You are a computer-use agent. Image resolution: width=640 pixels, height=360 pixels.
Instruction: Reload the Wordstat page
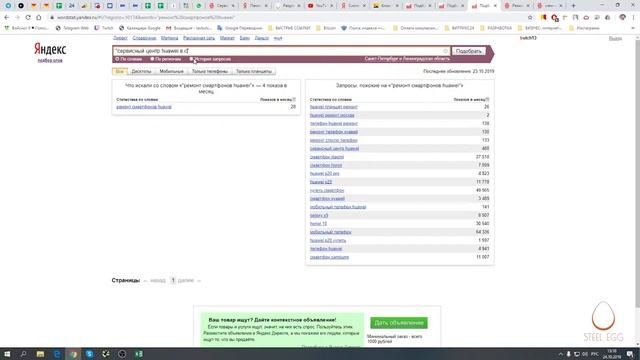pyautogui.click(x=28, y=18)
